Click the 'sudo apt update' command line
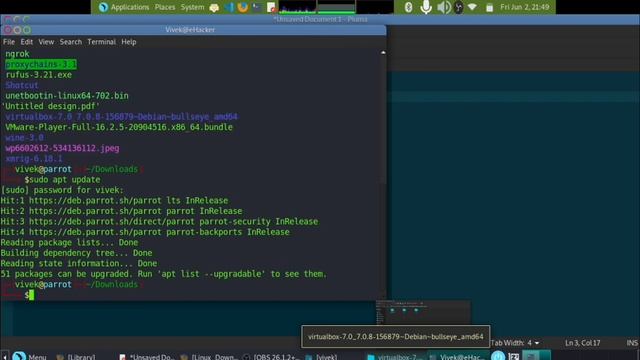 coord(64,180)
